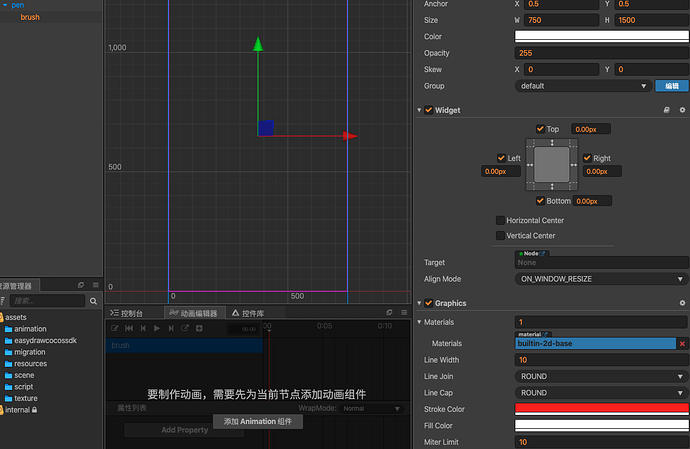
Task: Click the 添加 Animation 组件 button
Action: pos(258,421)
